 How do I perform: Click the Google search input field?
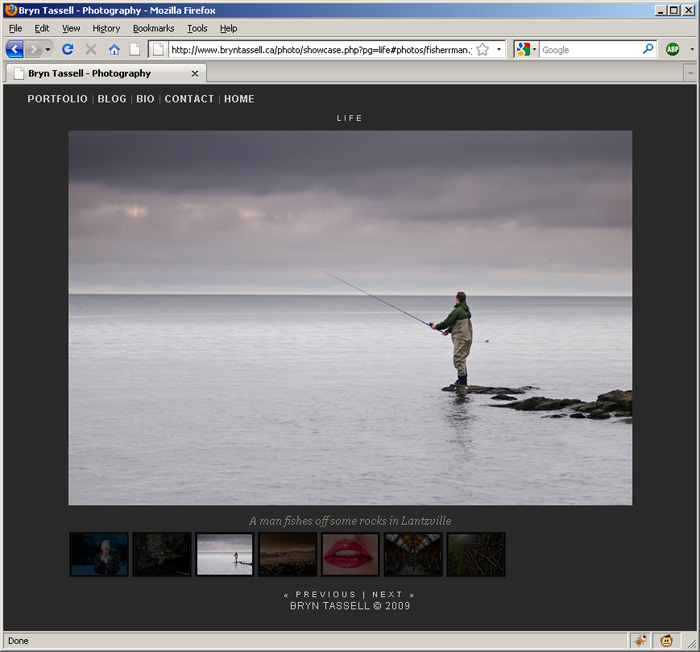(x=590, y=50)
